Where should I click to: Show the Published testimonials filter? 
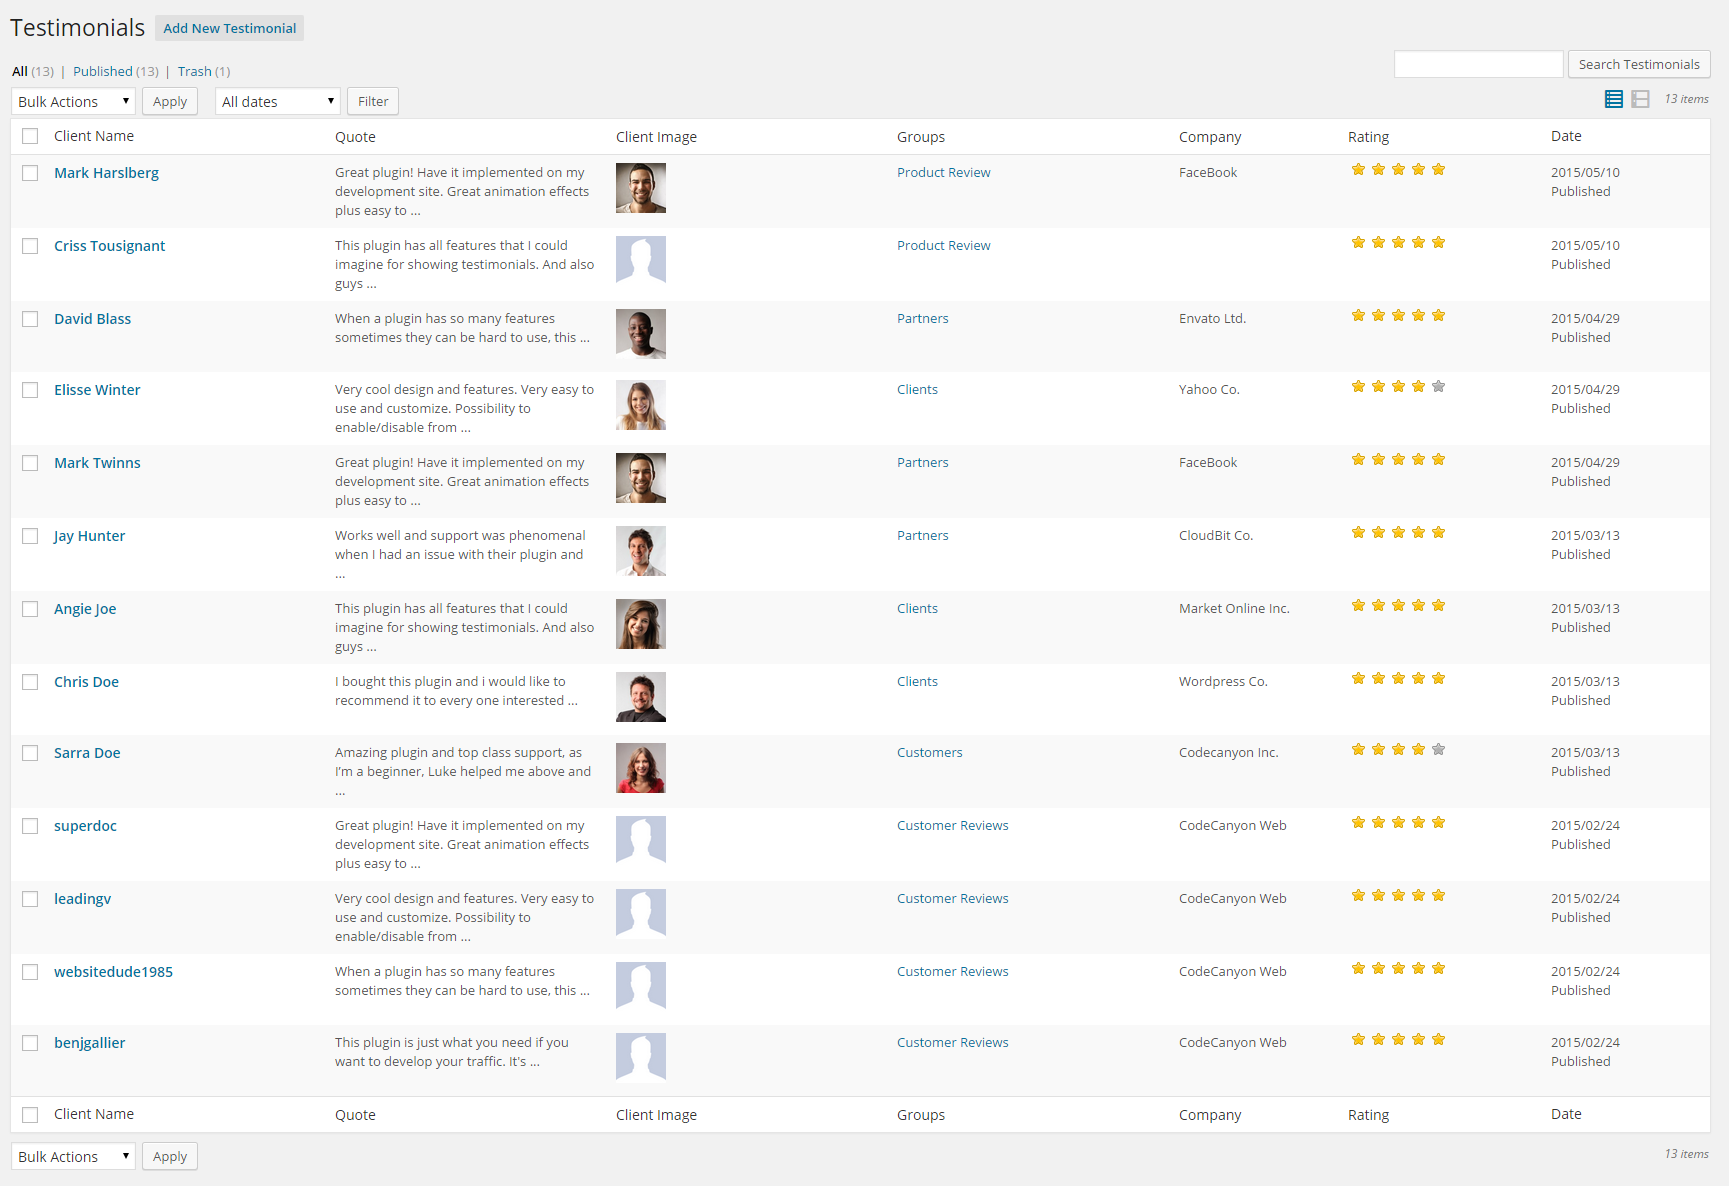click(x=102, y=71)
